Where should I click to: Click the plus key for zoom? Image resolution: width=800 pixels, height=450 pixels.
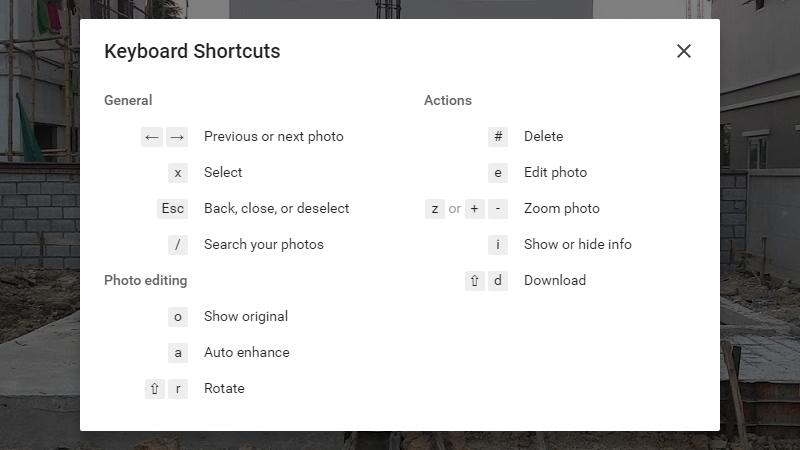point(474,209)
